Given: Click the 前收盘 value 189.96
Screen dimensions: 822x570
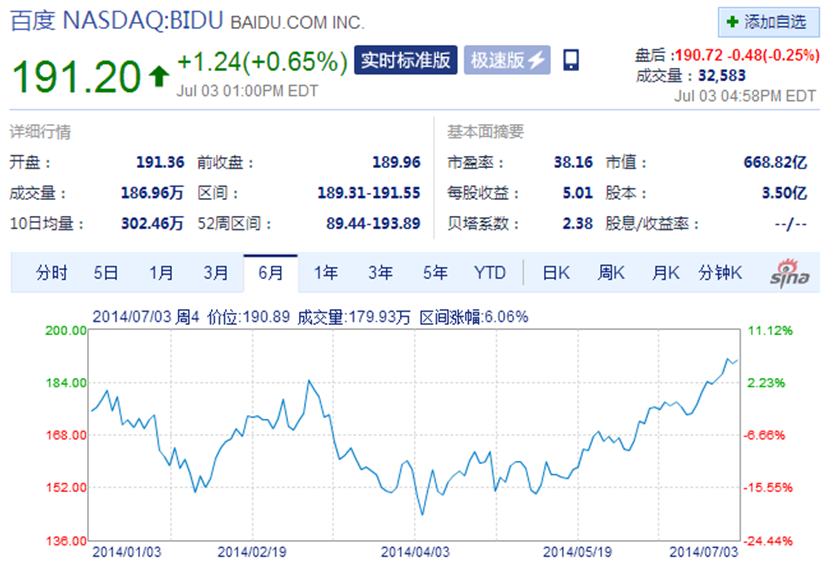Looking at the screenshot, I should (396, 162).
